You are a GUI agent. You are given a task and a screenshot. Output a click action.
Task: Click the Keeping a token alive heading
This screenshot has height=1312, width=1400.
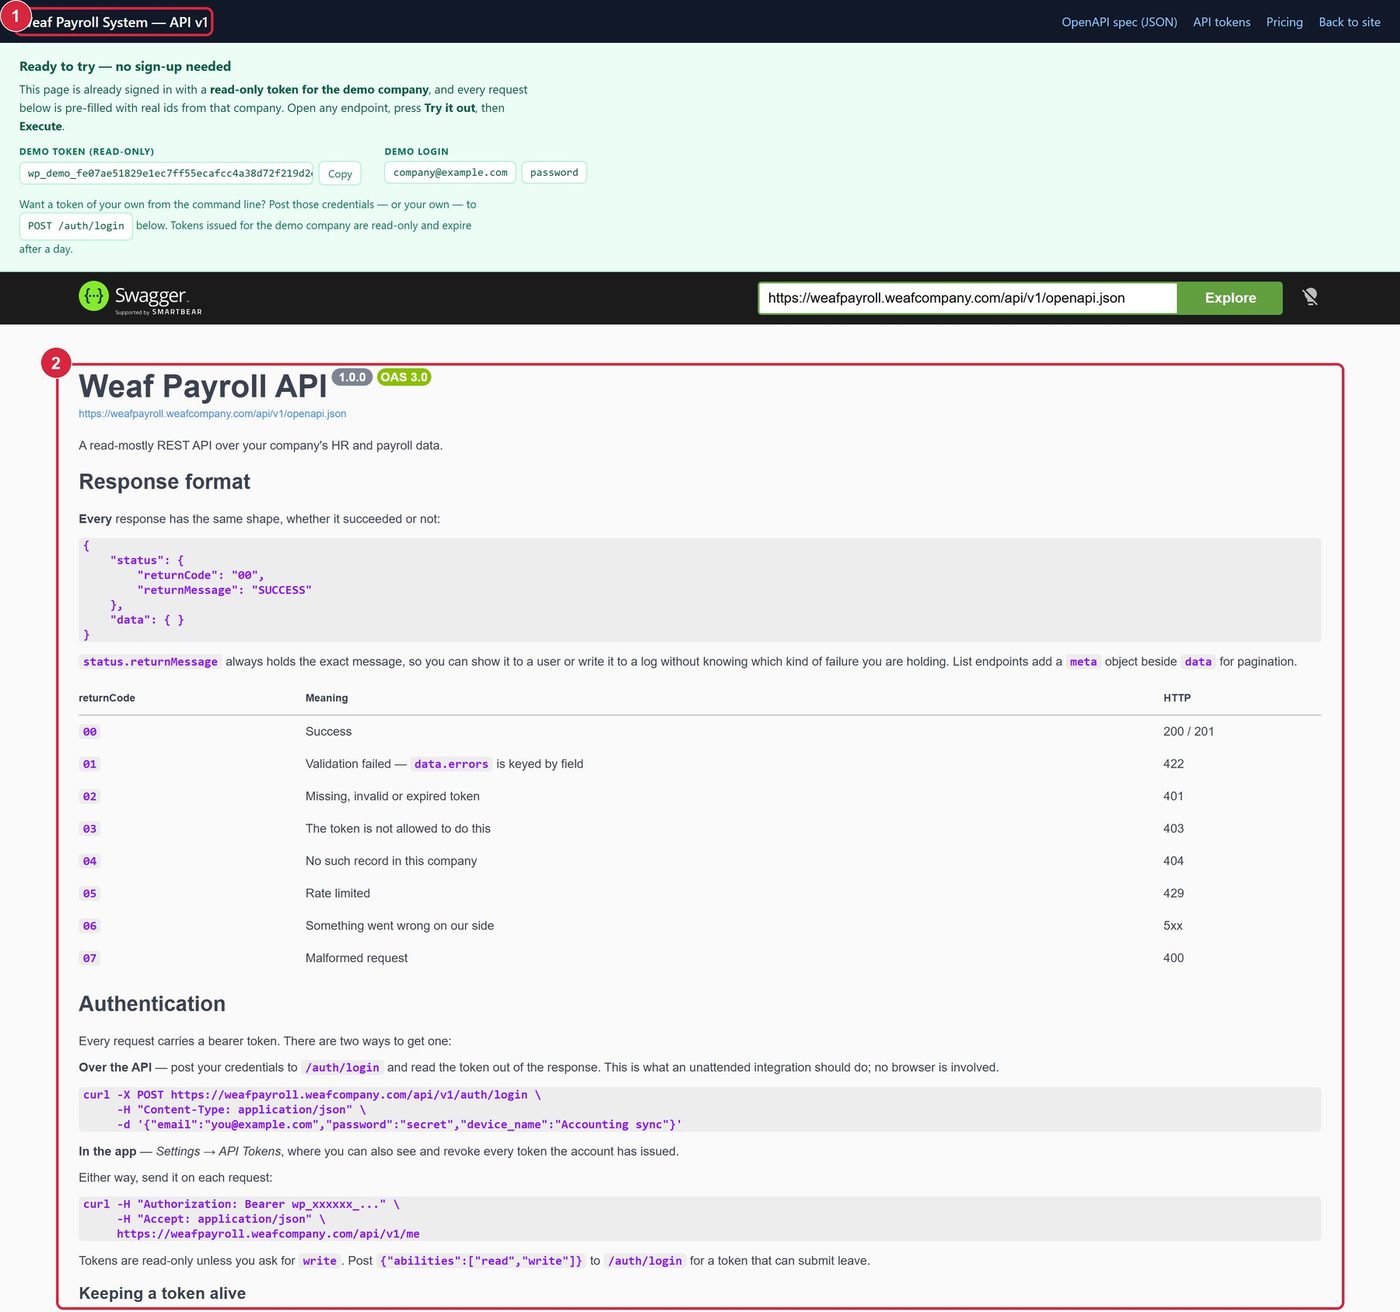(162, 1293)
